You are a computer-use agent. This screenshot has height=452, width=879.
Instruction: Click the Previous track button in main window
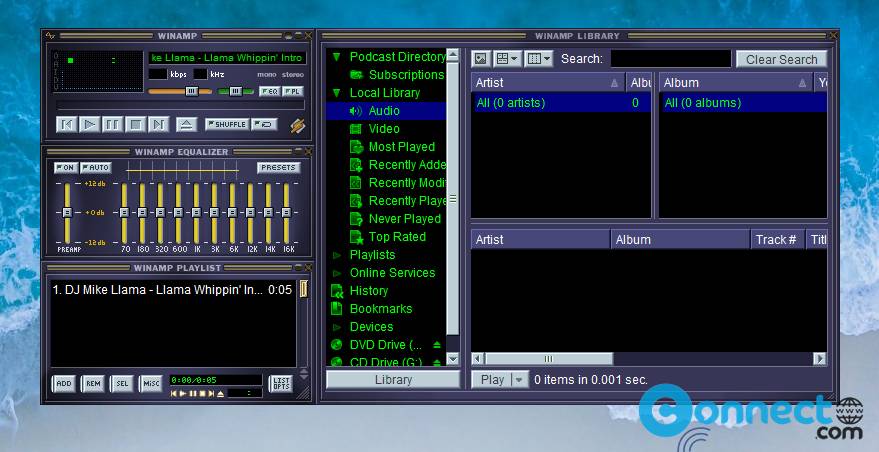(x=66, y=124)
